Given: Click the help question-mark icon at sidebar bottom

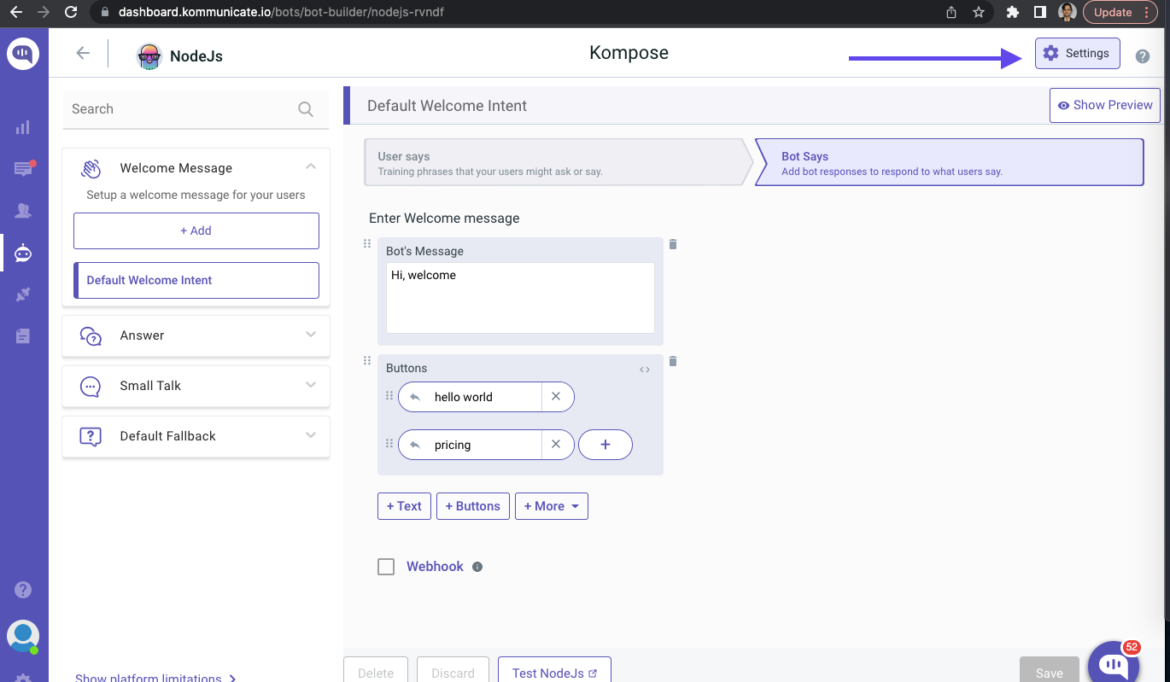Looking at the screenshot, I should point(22,590).
